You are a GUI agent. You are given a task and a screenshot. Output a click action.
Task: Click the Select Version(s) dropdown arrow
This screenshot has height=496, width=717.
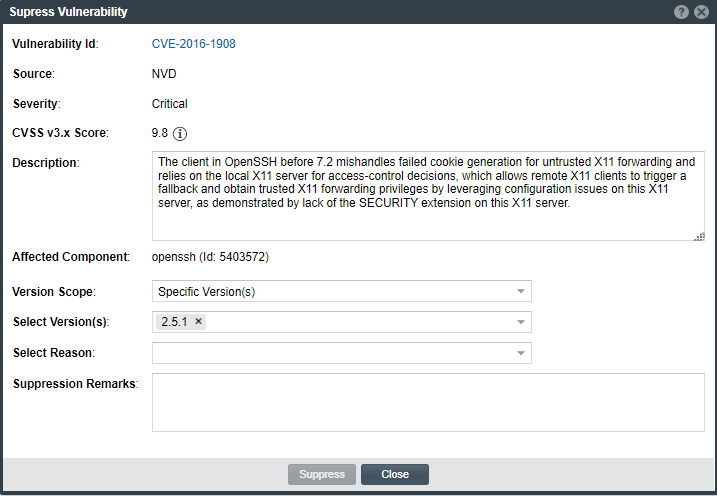click(520, 322)
